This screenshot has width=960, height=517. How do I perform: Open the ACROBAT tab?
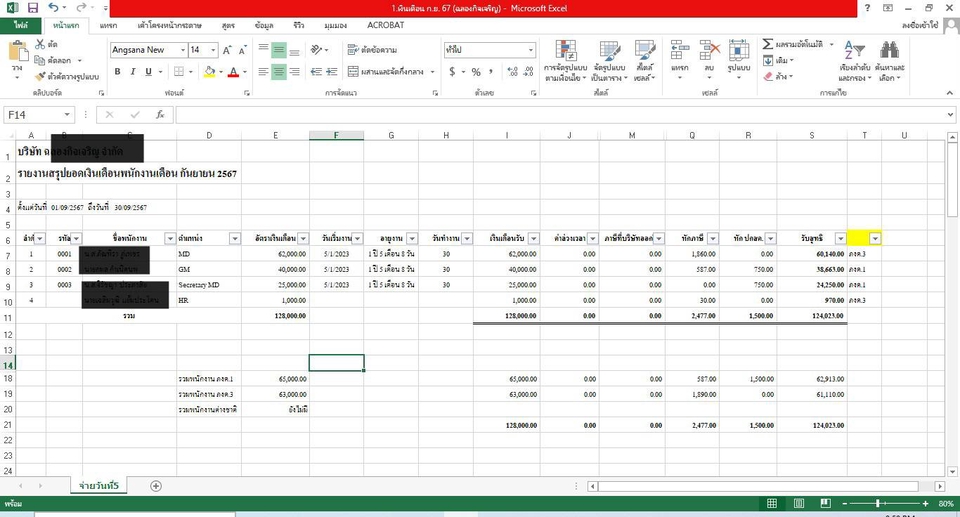point(385,25)
